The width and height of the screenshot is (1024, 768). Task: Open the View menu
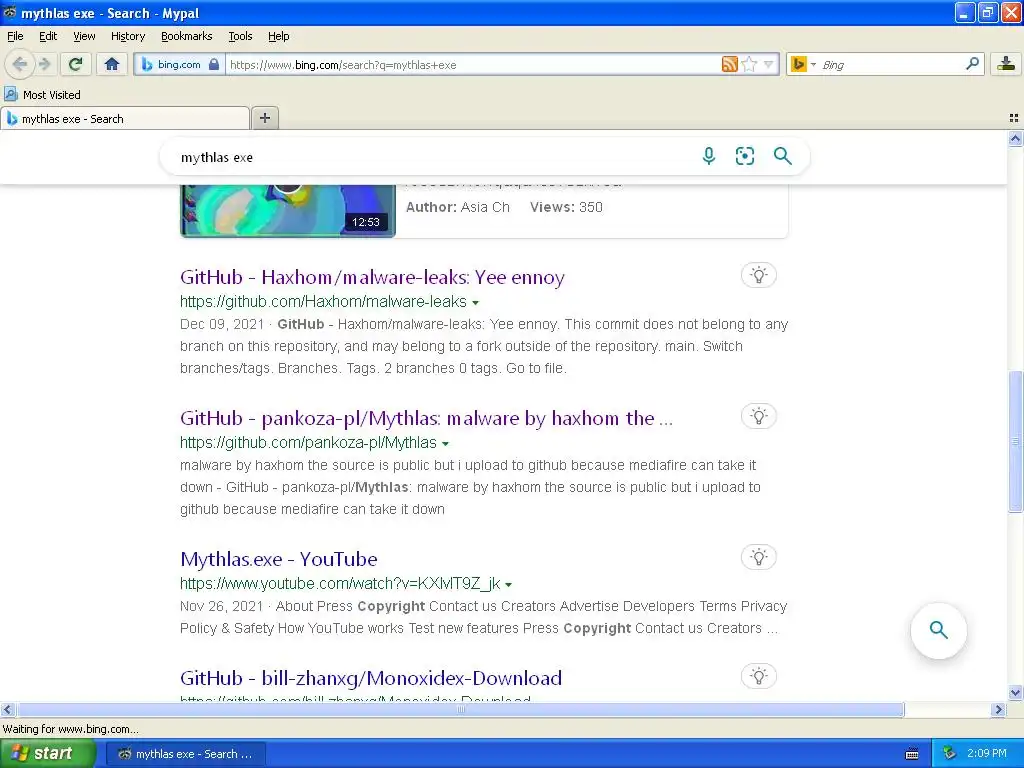[84, 36]
